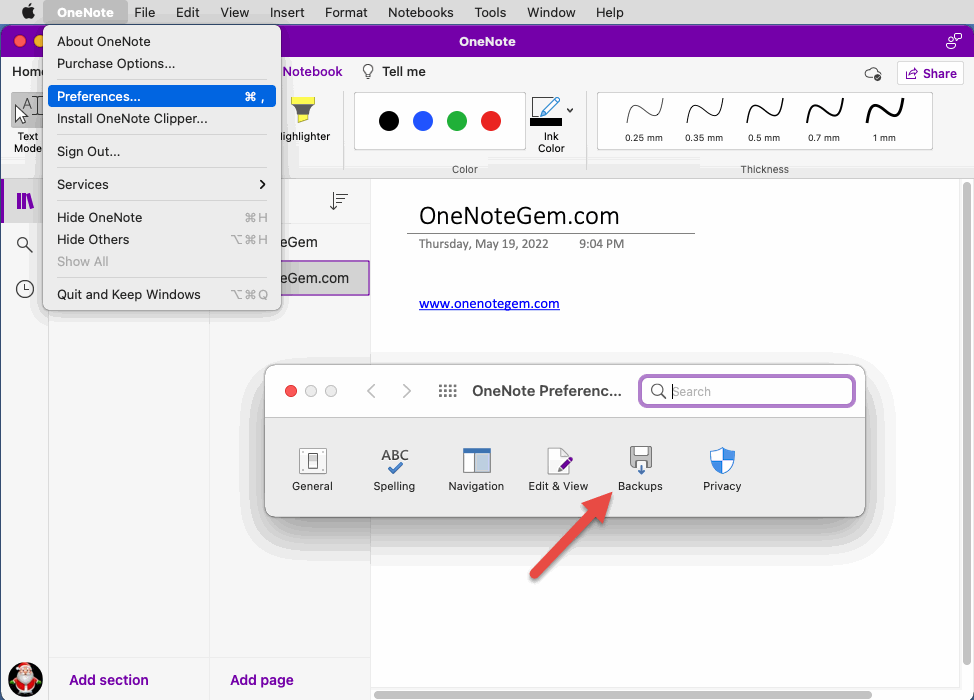Open search from the sidebar magnifier
This screenshot has width=974, height=700.
(x=25, y=245)
